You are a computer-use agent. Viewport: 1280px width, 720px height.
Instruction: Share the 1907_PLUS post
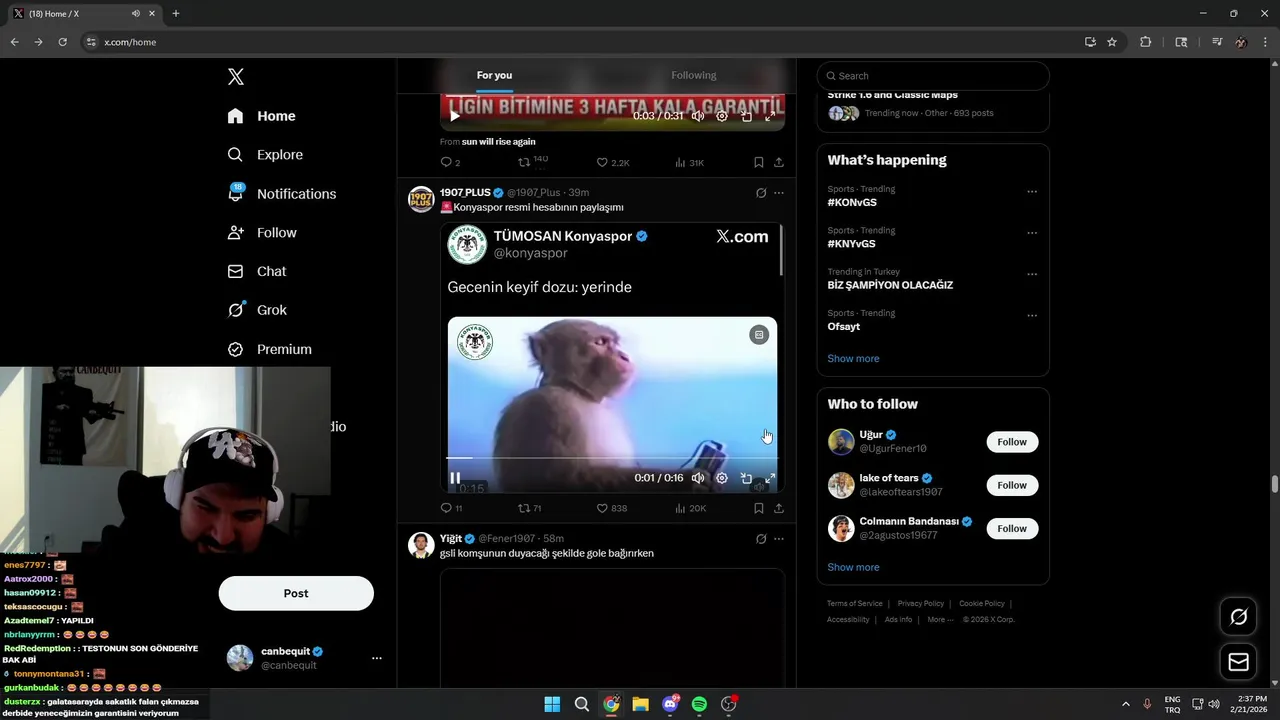[779, 508]
